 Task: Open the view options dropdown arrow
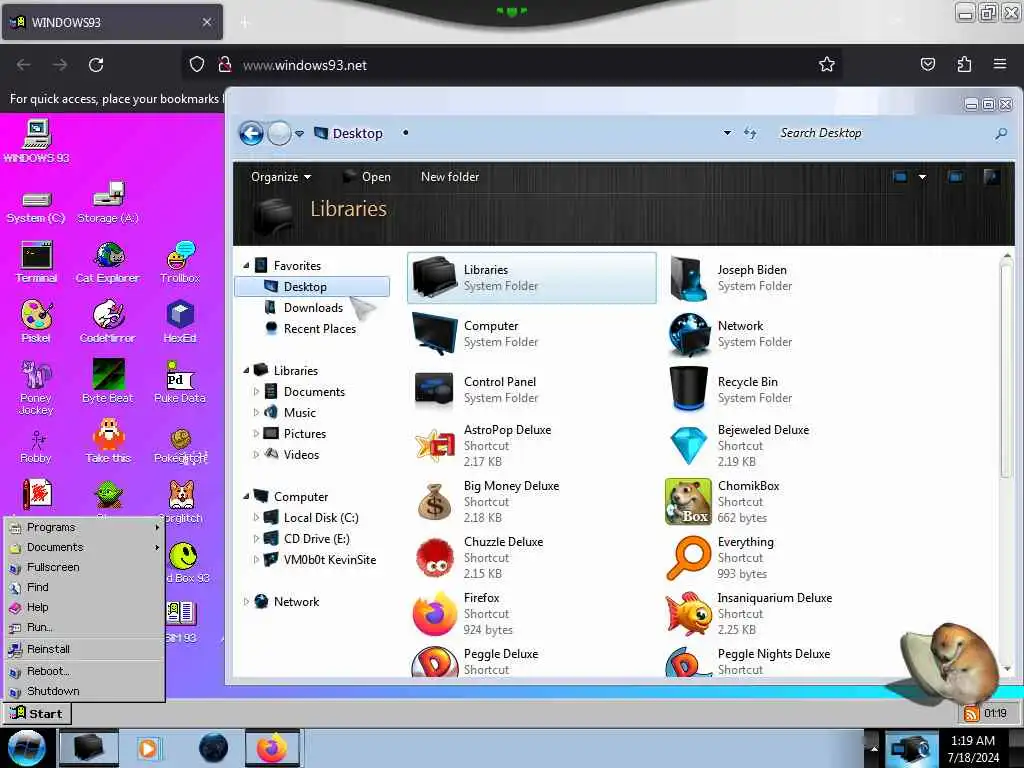click(922, 177)
